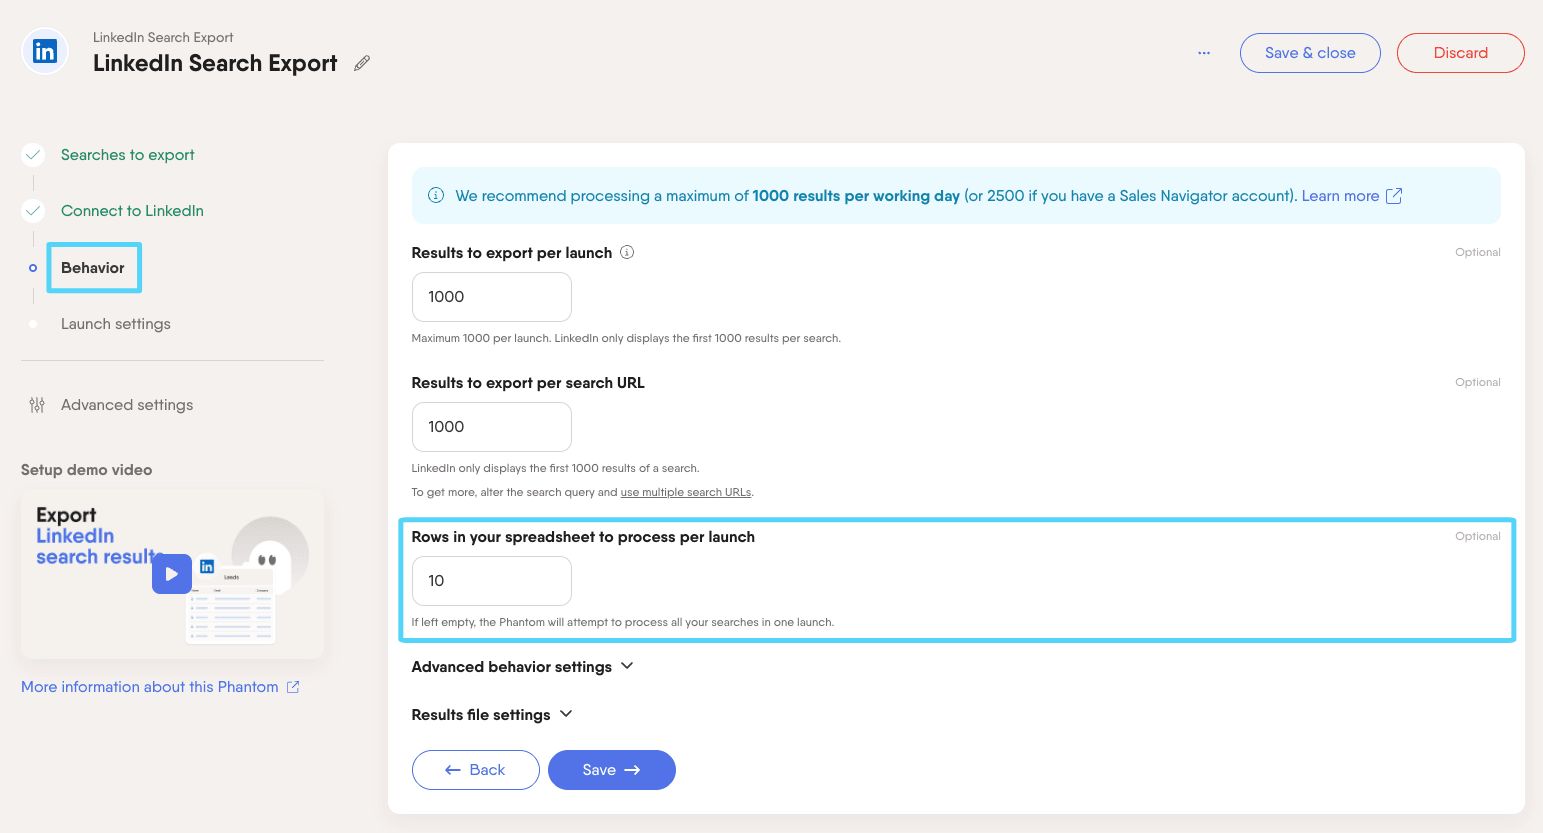
Task: Click the pencil icon to rename Phantom
Action: click(x=362, y=63)
